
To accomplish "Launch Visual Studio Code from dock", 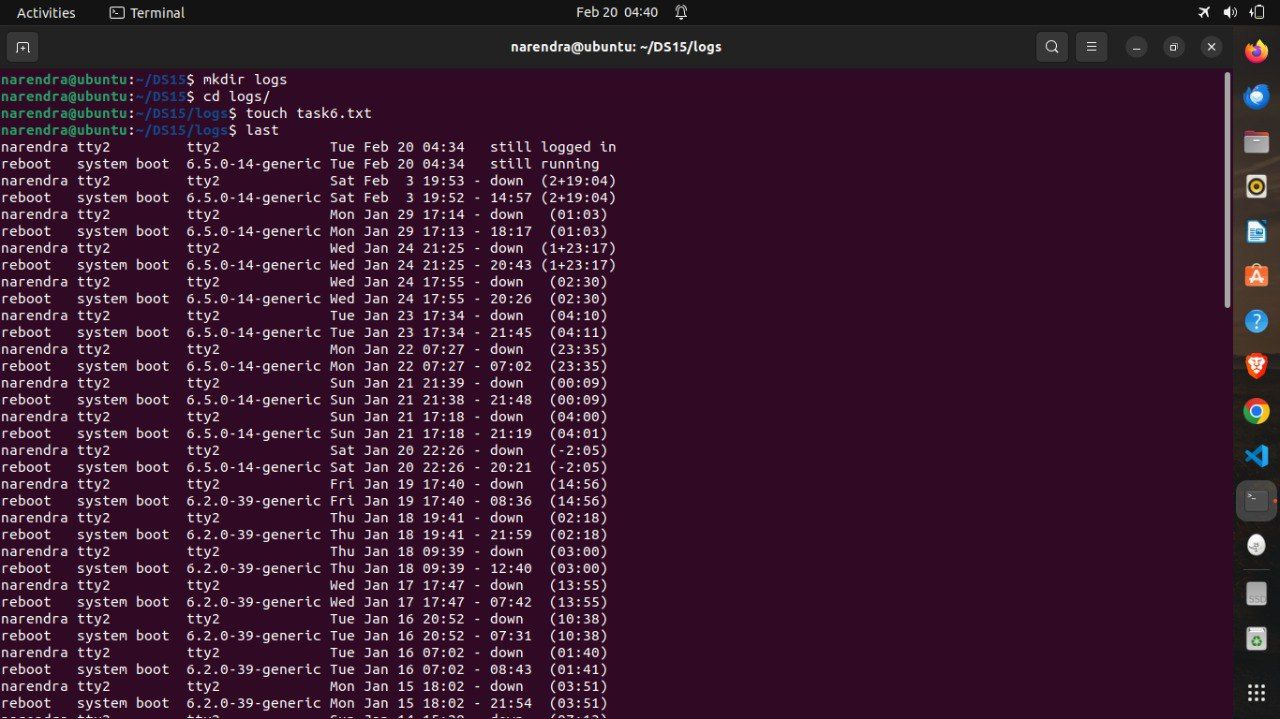I will tap(1256, 456).
